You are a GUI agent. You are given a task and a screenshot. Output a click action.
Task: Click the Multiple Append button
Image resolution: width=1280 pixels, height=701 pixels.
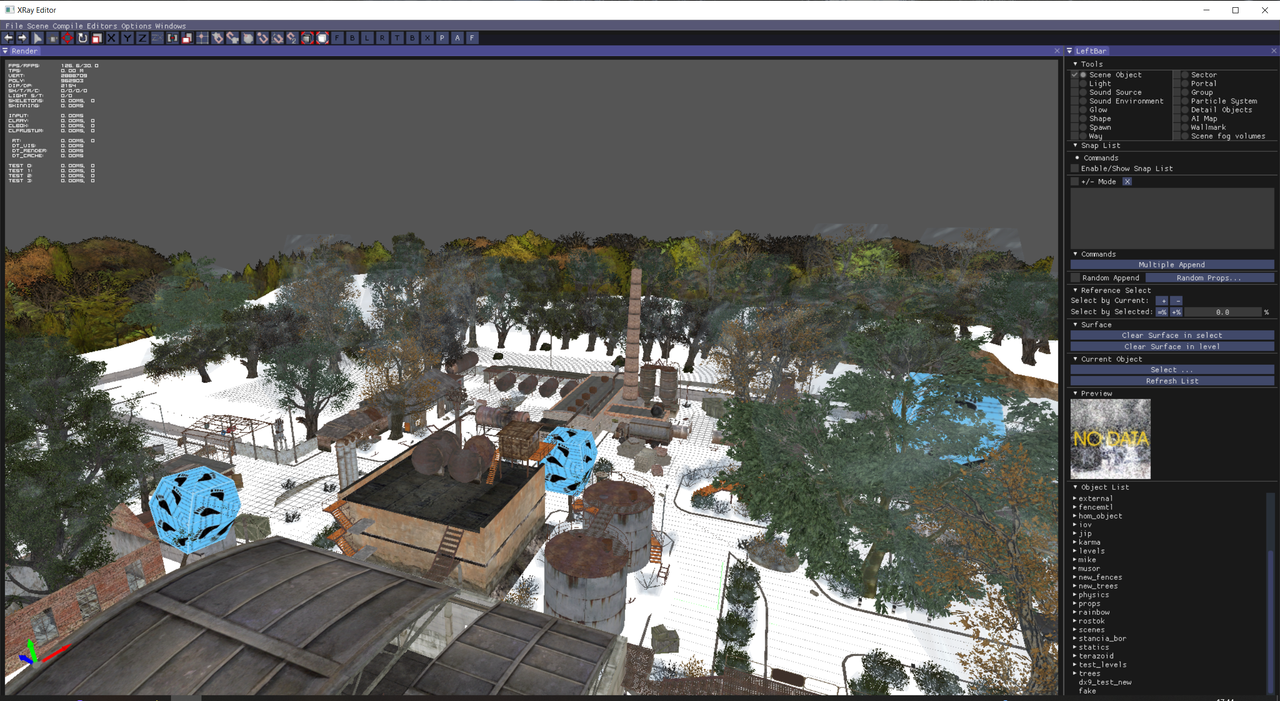1172,265
